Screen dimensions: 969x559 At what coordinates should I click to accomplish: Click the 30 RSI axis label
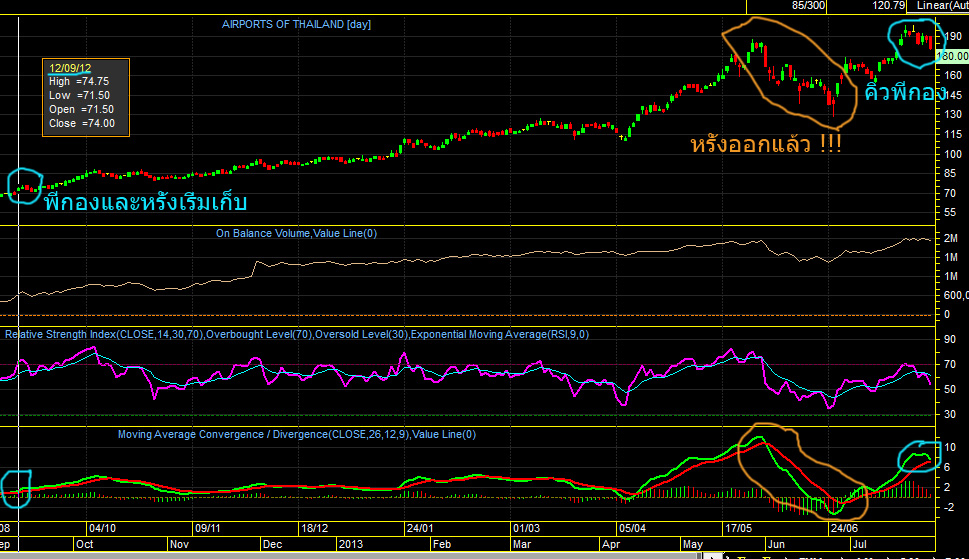point(950,414)
